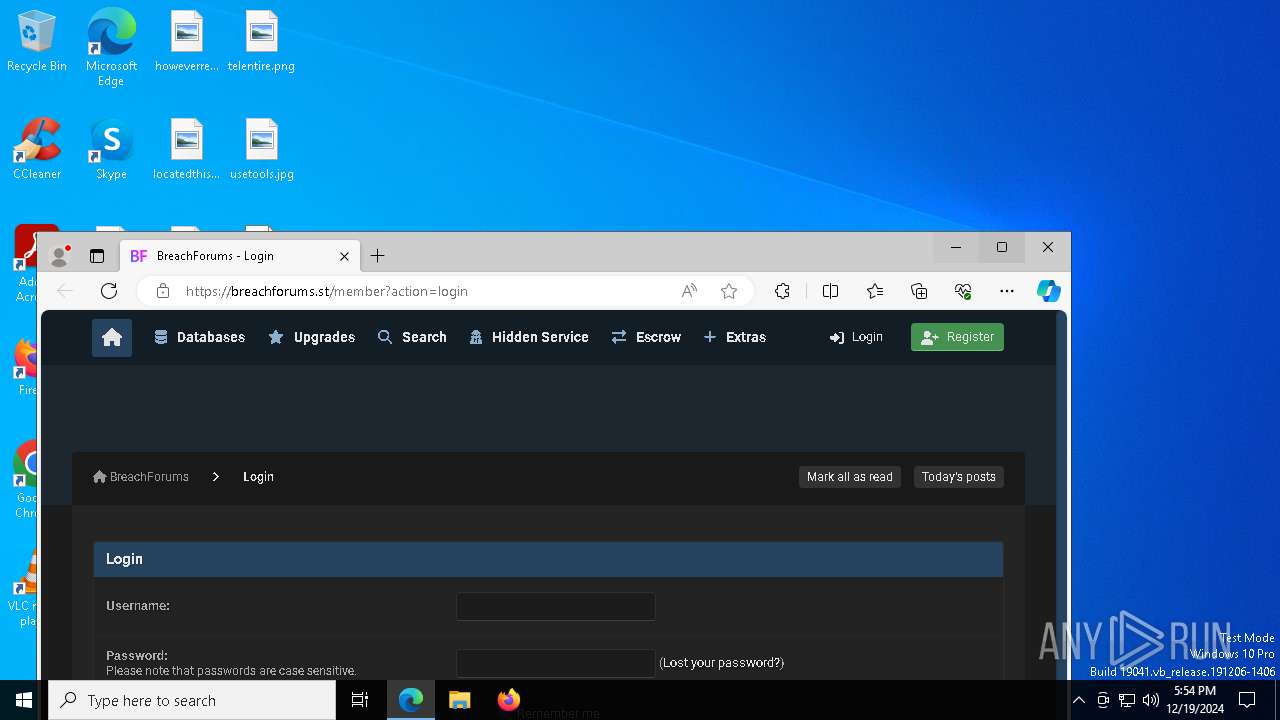Click the Edge profile avatar icon
Image resolution: width=1280 pixels, height=720 pixels.
pos(60,256)
